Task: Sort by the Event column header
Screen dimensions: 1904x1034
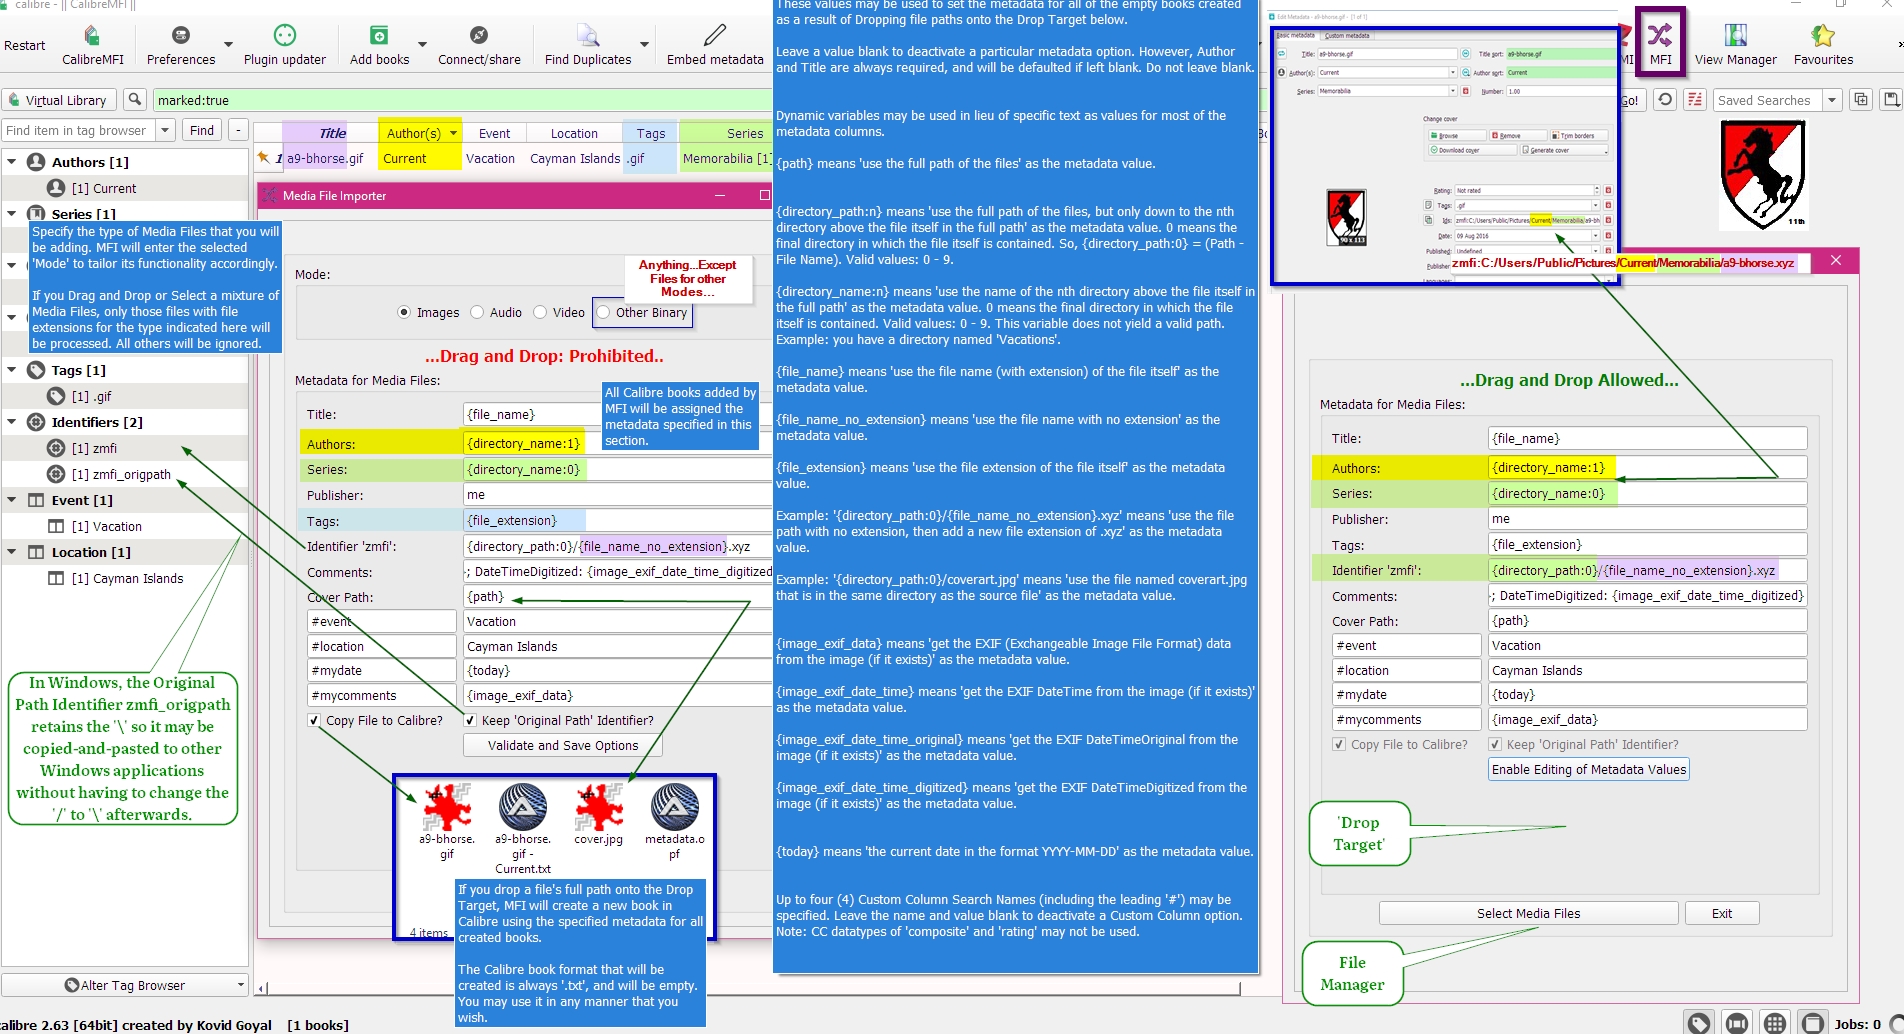Action: click(494, 133)
